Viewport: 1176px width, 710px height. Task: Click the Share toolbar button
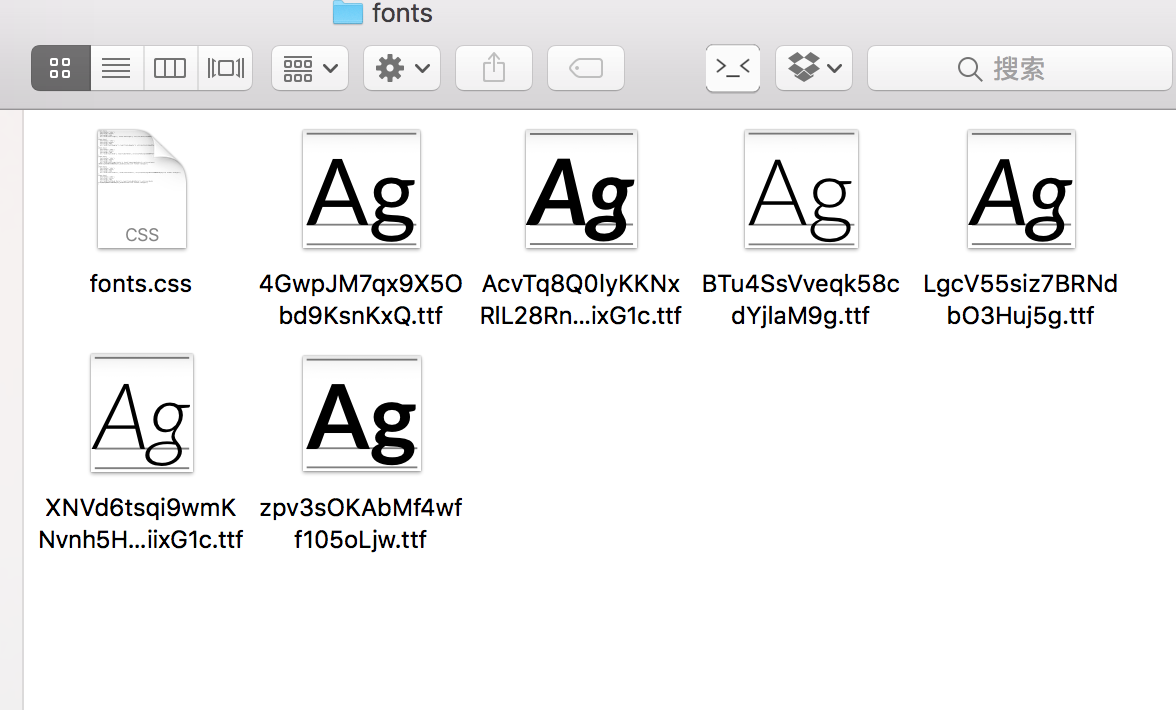493,68
